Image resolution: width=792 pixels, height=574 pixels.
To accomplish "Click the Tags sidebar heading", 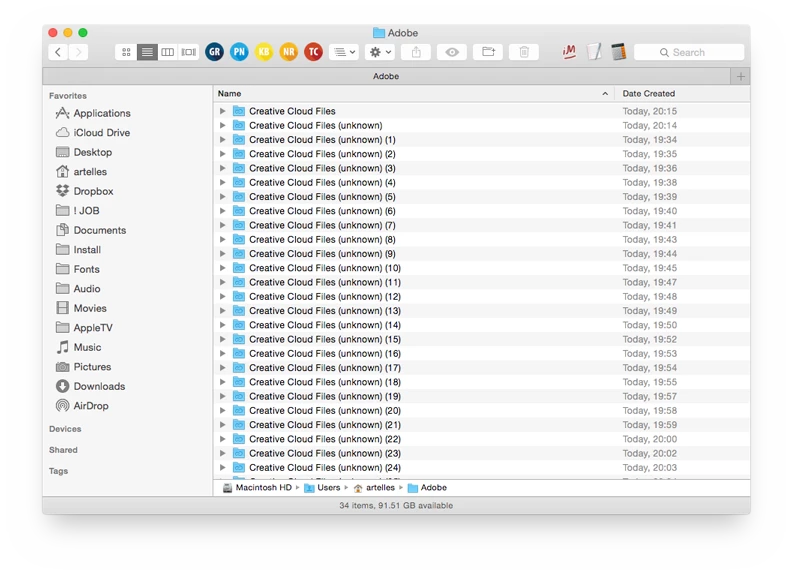I will 59,471.
